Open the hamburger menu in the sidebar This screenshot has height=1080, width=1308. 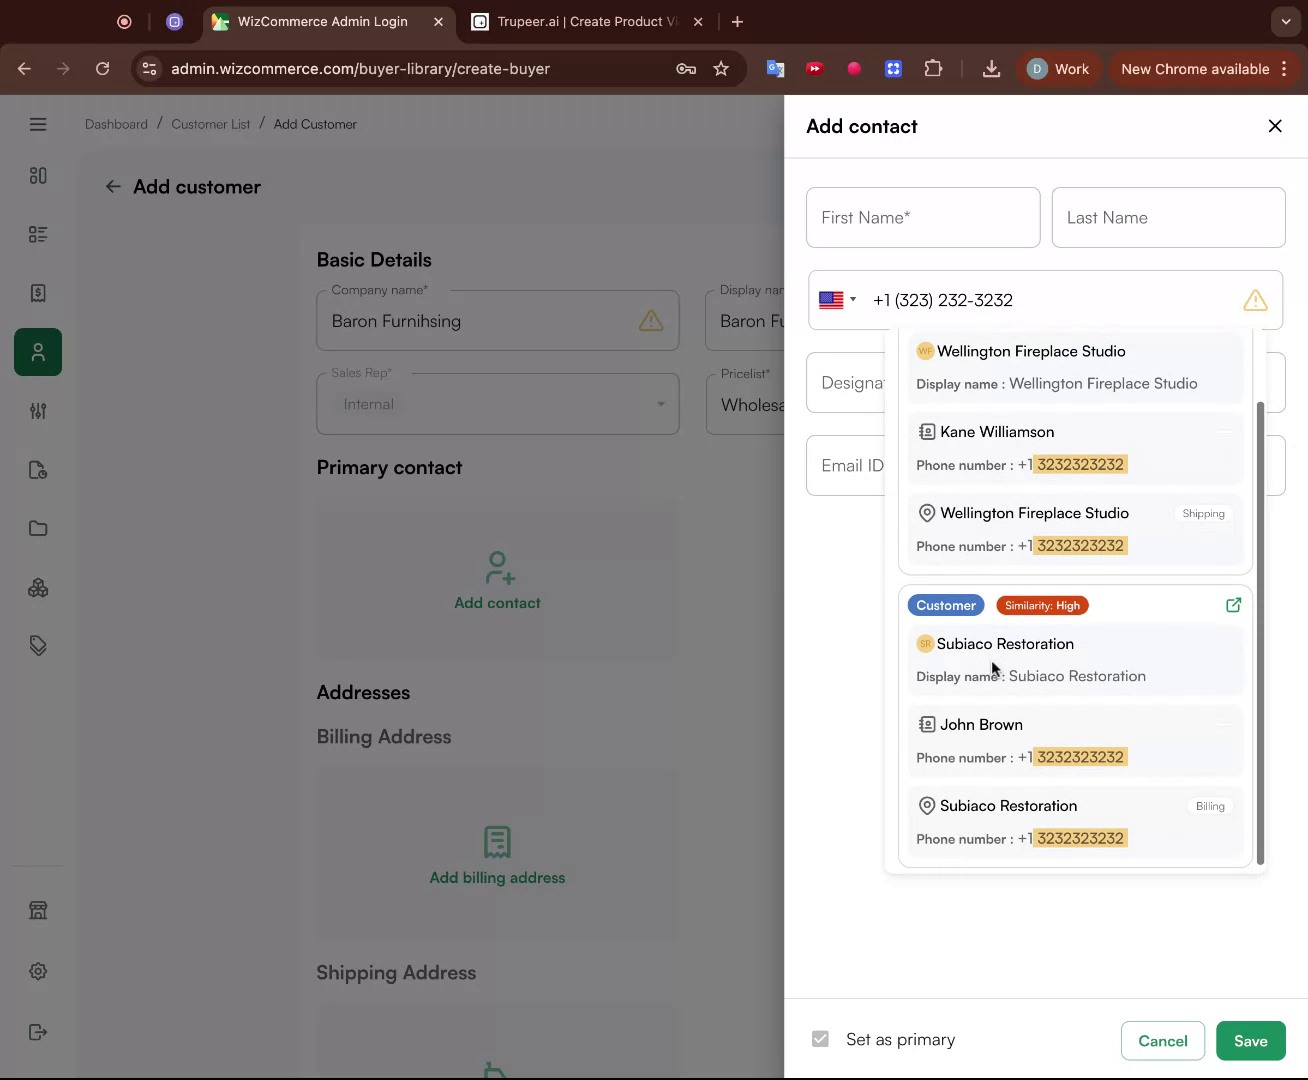pos(38,124)
